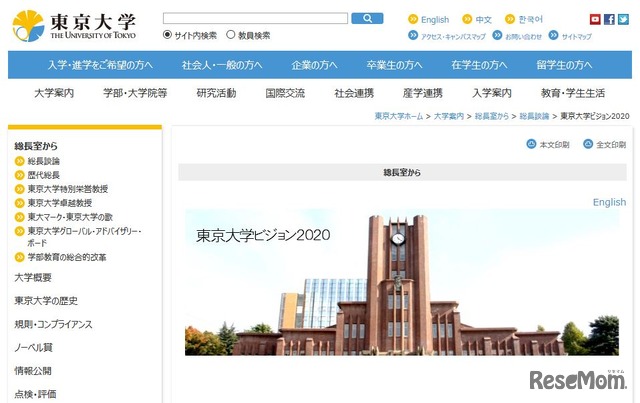Click the magnifier search button

367,18
